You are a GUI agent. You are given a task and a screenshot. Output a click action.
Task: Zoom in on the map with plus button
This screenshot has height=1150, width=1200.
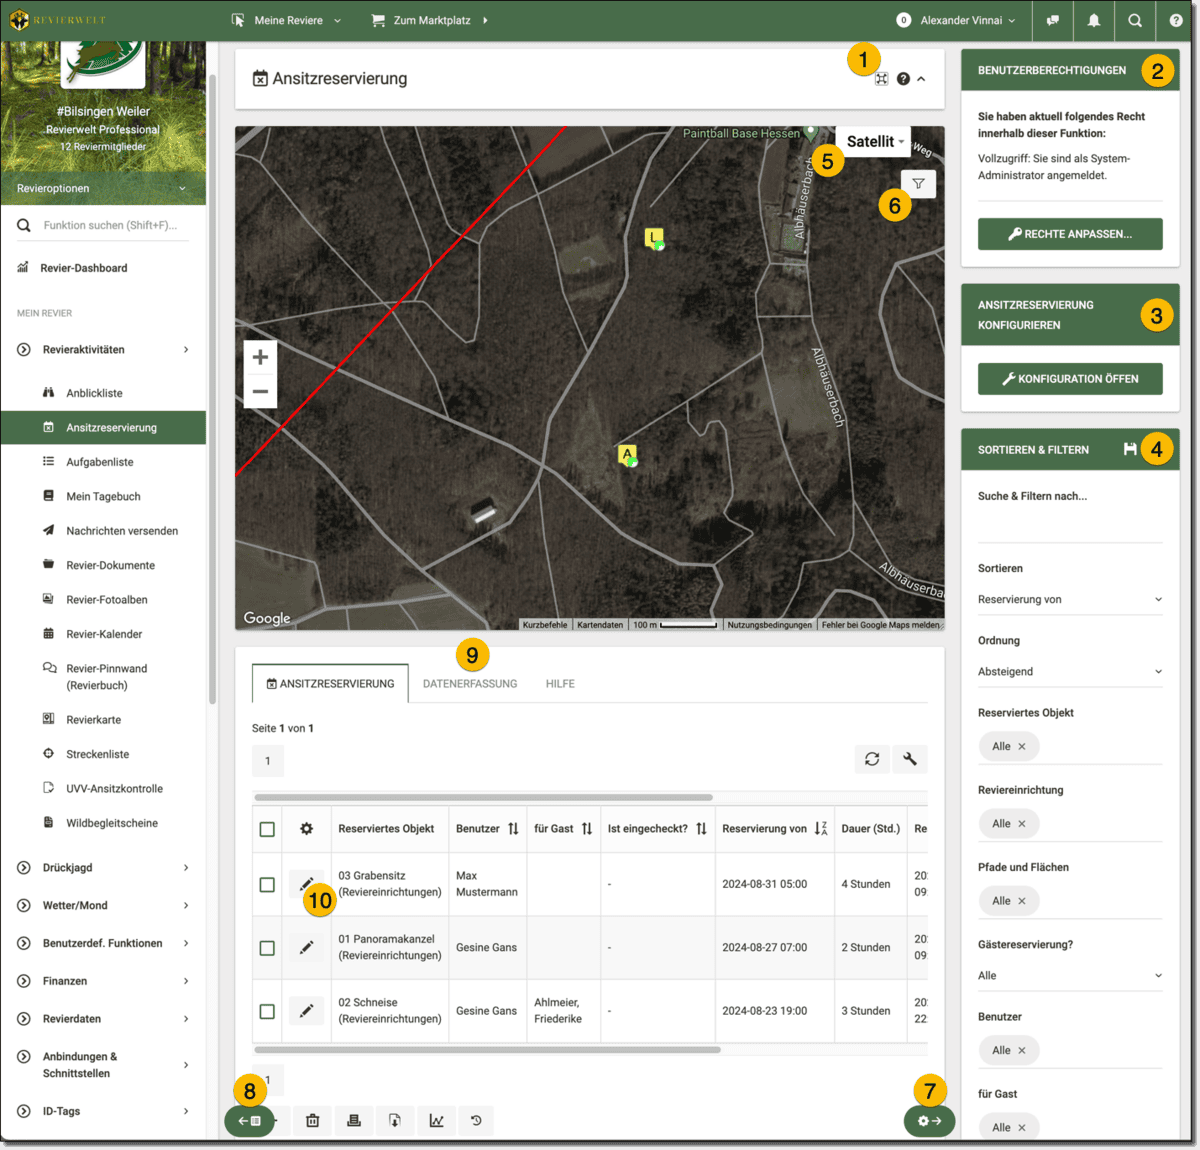[260, 357]
